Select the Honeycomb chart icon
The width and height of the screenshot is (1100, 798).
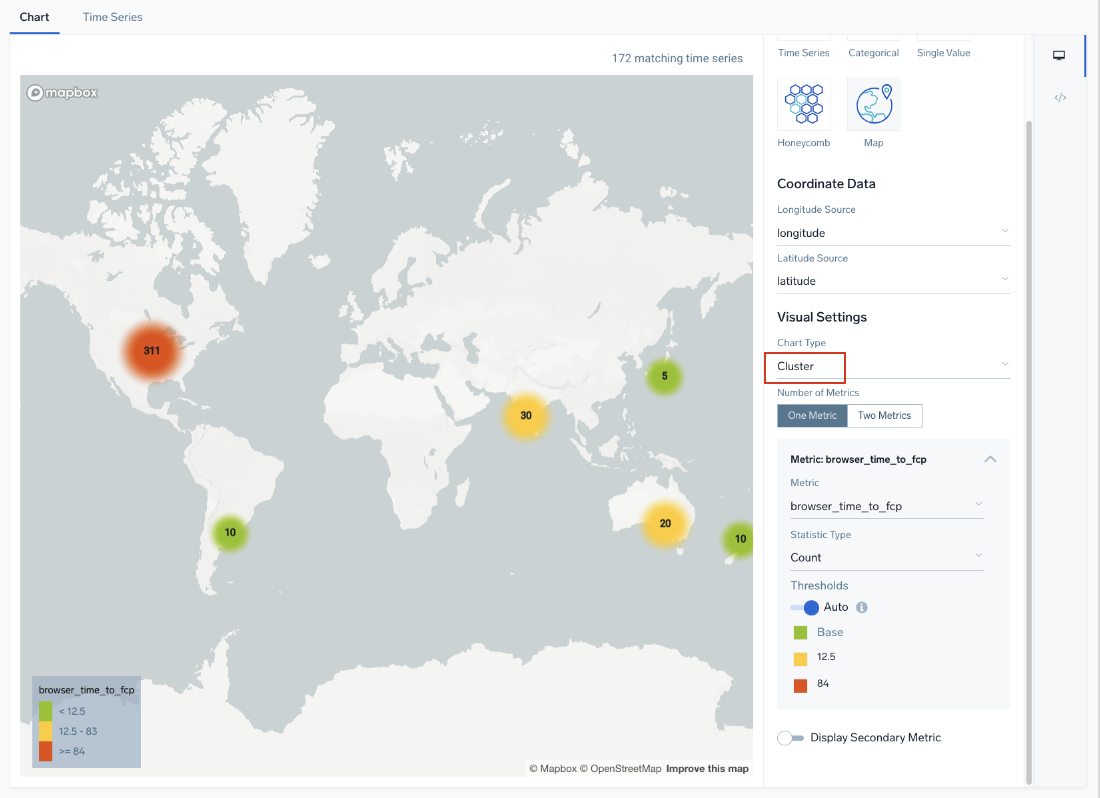[x=804, y=105]
